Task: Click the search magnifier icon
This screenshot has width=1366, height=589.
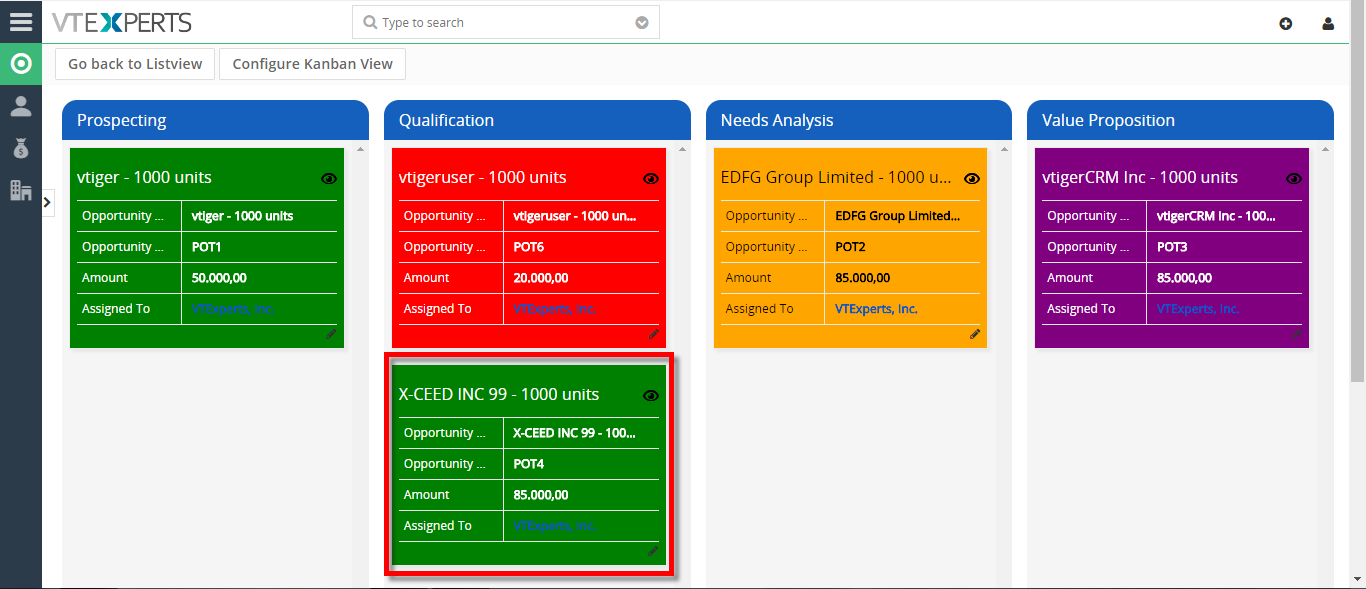Action: click(x=370, y=22)
